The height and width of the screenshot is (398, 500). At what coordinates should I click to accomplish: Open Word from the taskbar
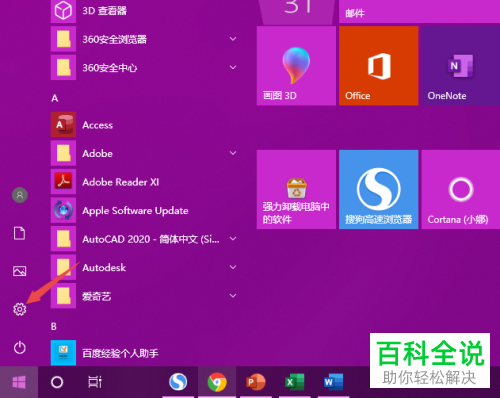pyautogui.click(x=333, y=382)
